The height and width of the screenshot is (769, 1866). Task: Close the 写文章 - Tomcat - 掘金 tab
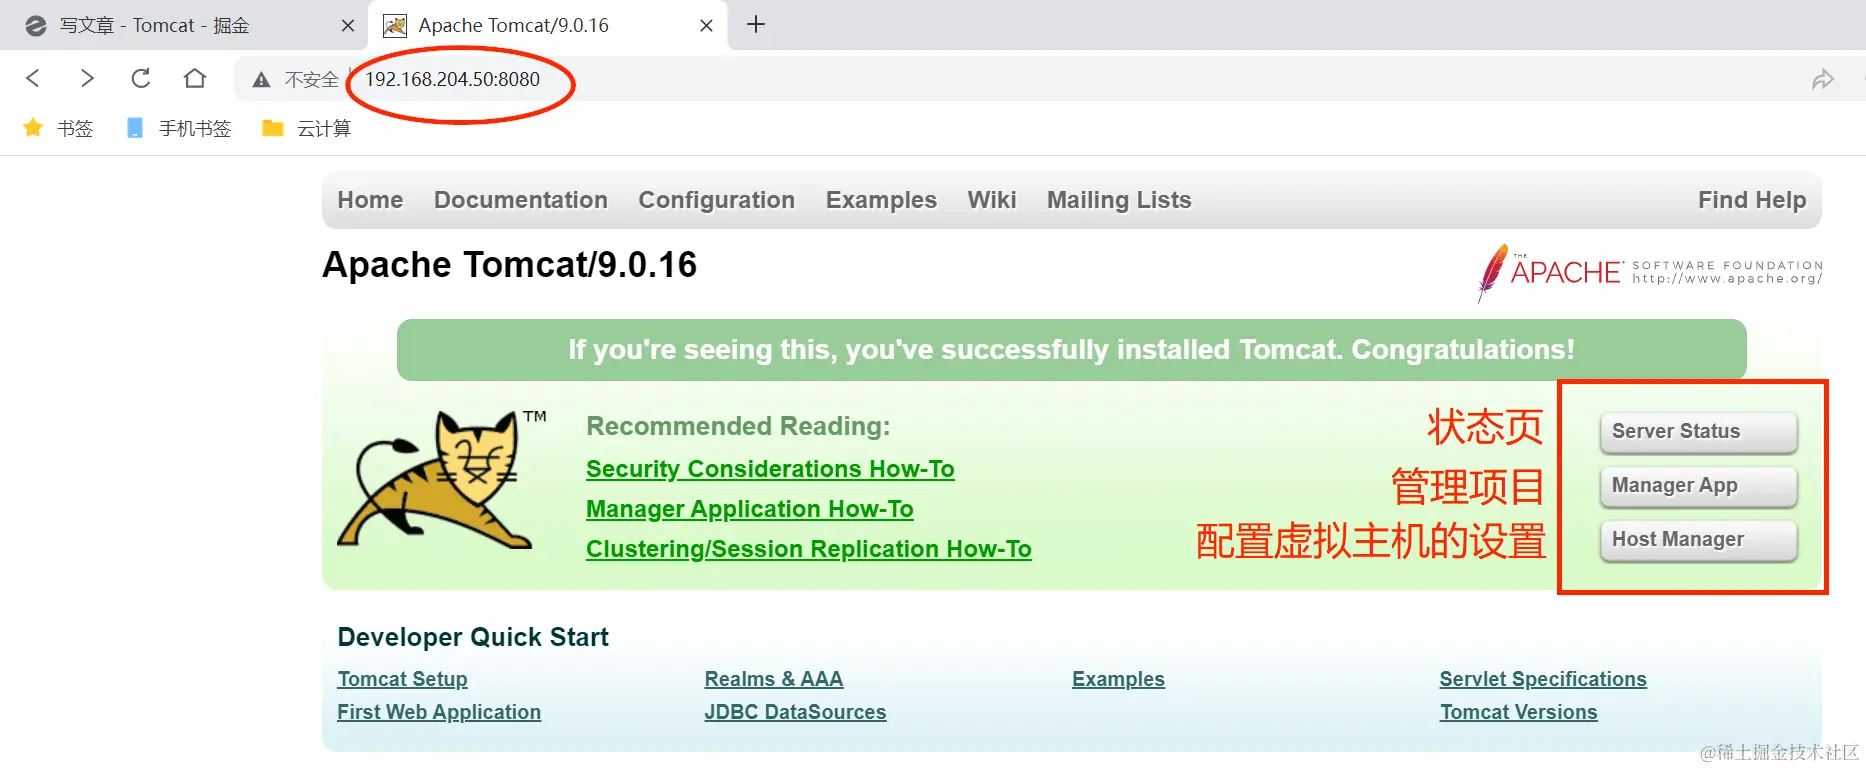[x=348, y=26]
